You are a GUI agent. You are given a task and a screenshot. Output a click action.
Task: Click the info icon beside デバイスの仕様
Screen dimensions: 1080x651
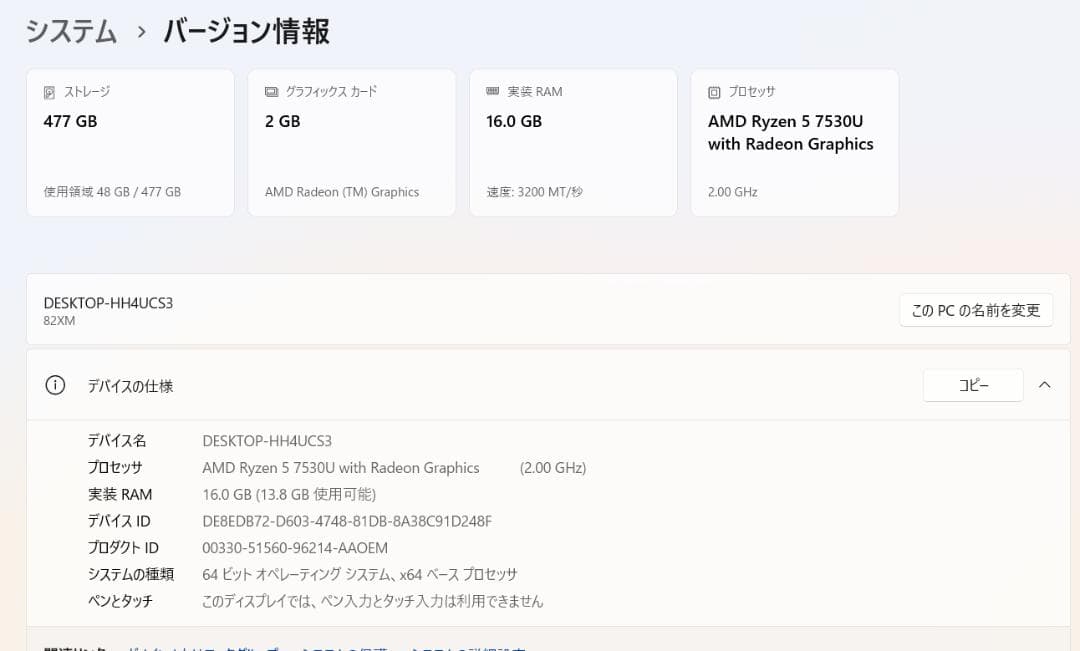coord(55,385)
